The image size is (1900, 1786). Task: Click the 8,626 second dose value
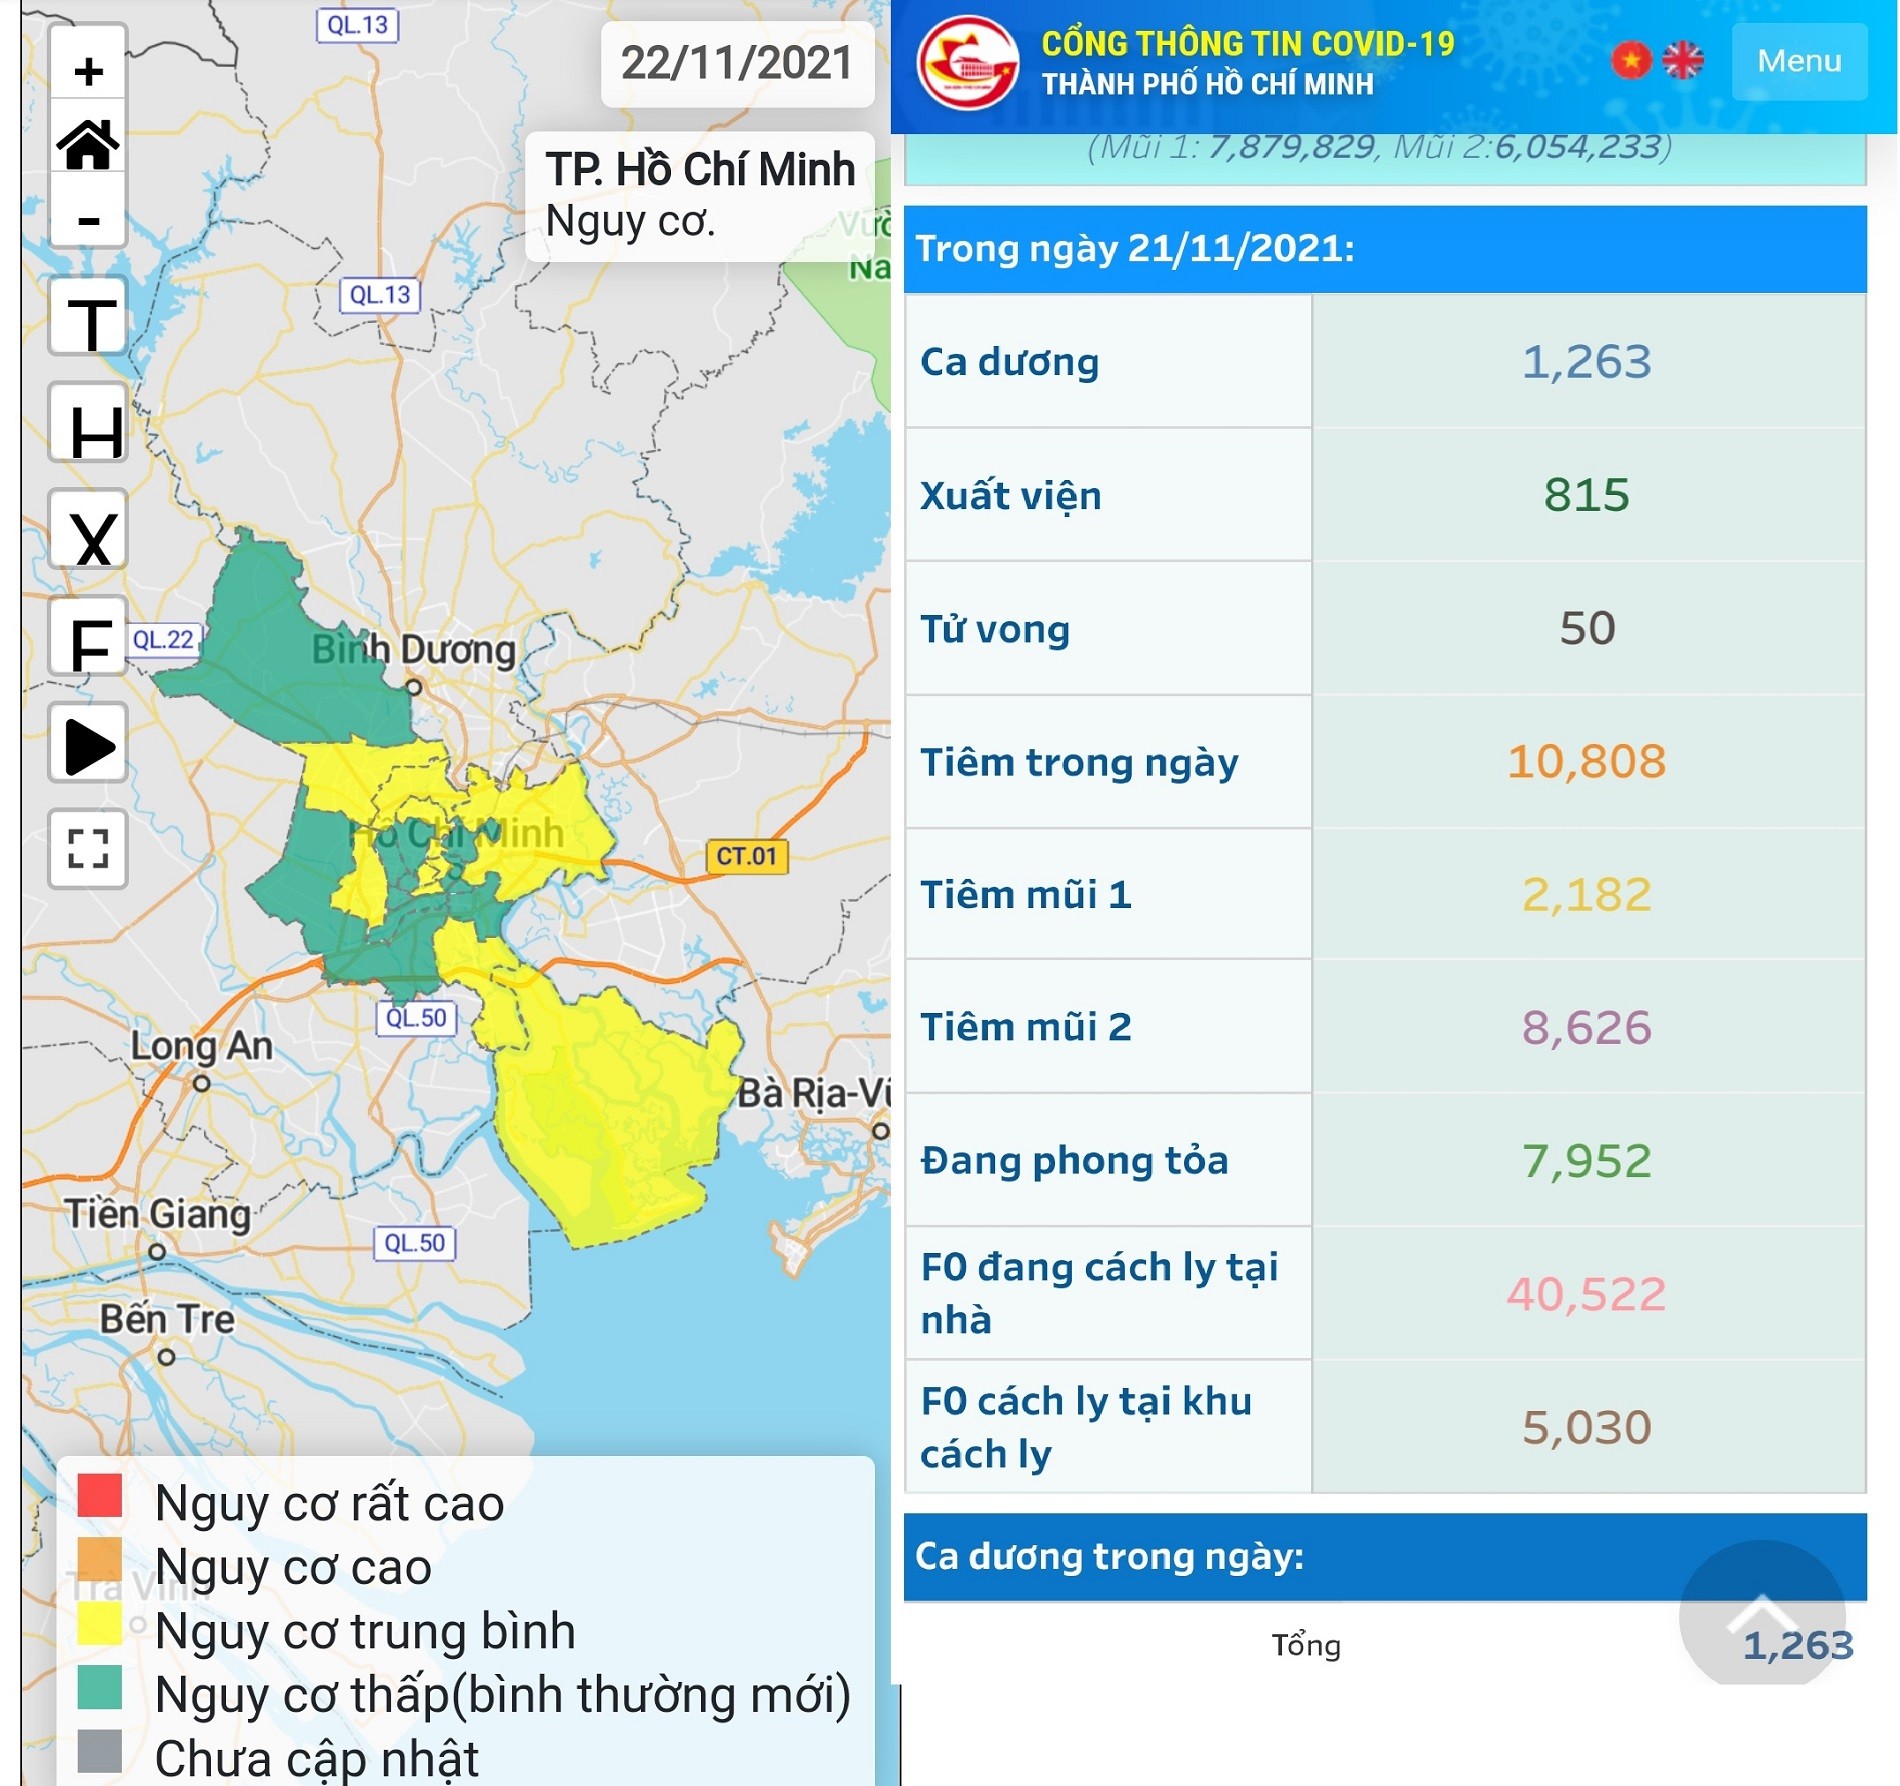tap(1587, 1027)
